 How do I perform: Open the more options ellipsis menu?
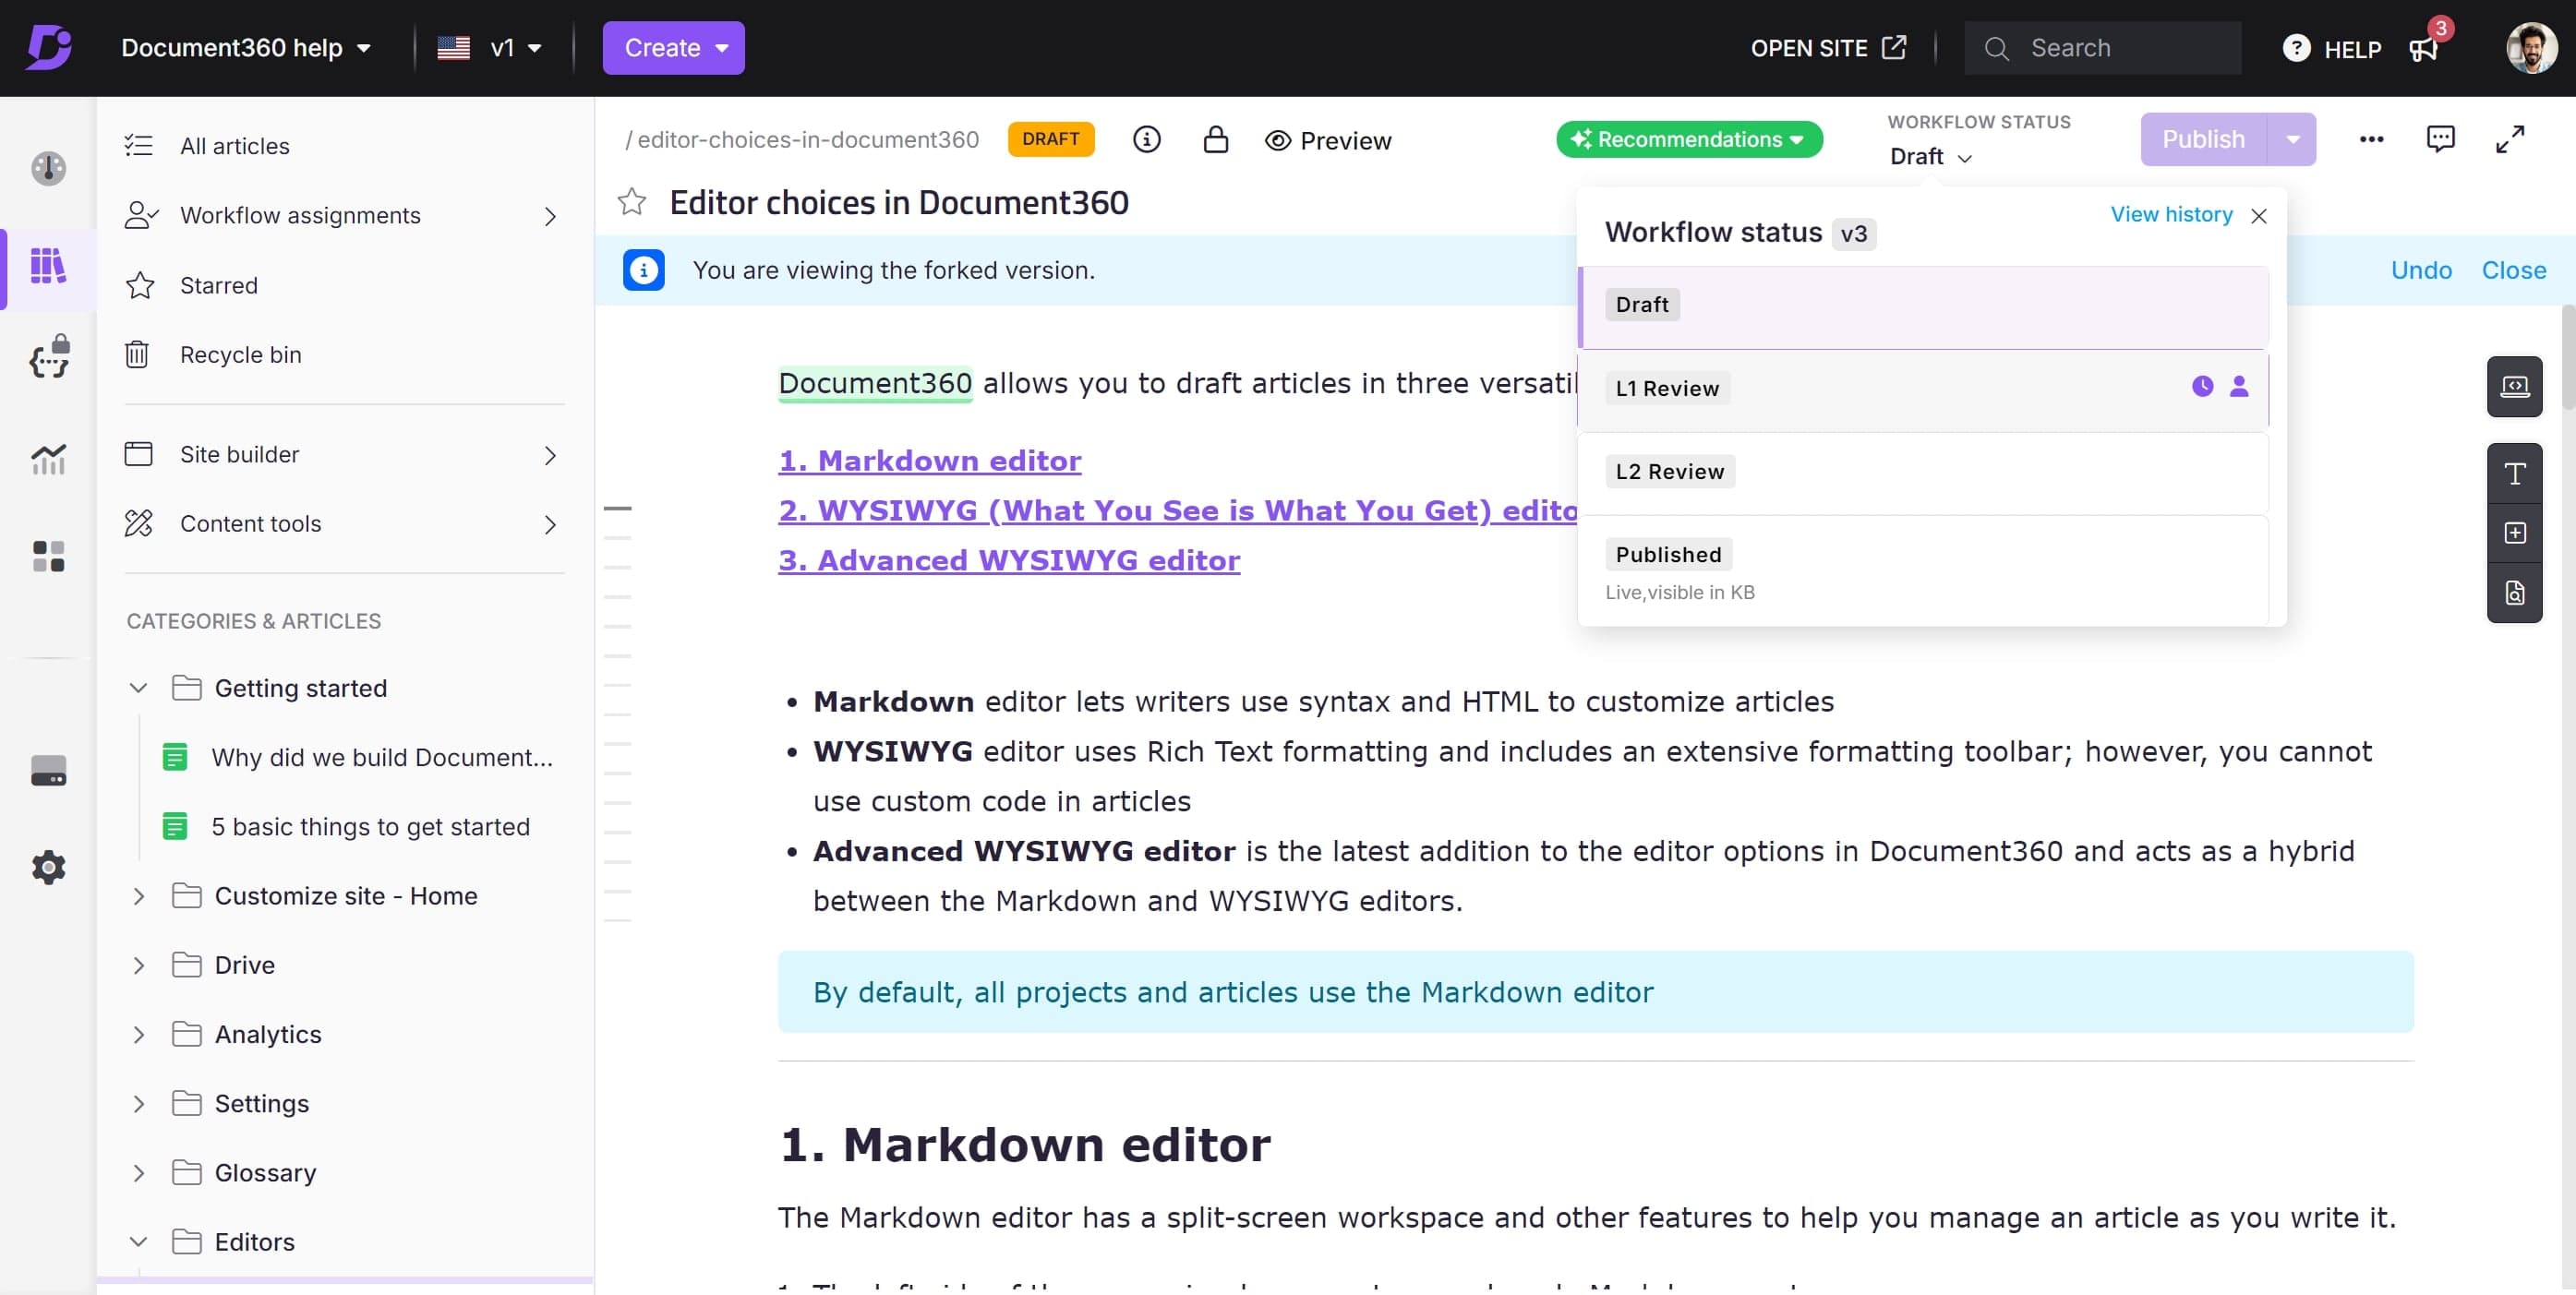(2372, 140)
